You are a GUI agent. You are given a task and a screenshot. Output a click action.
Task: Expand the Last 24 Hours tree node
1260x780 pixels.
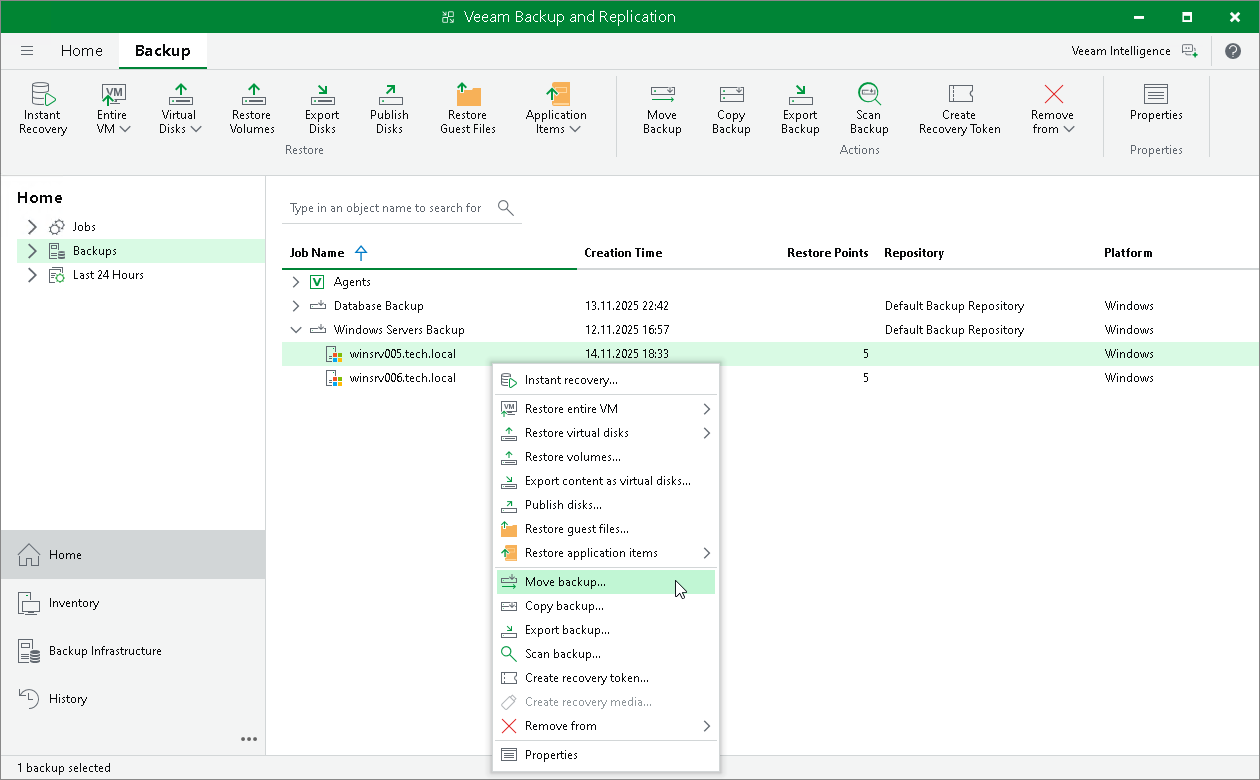point(32,275)
